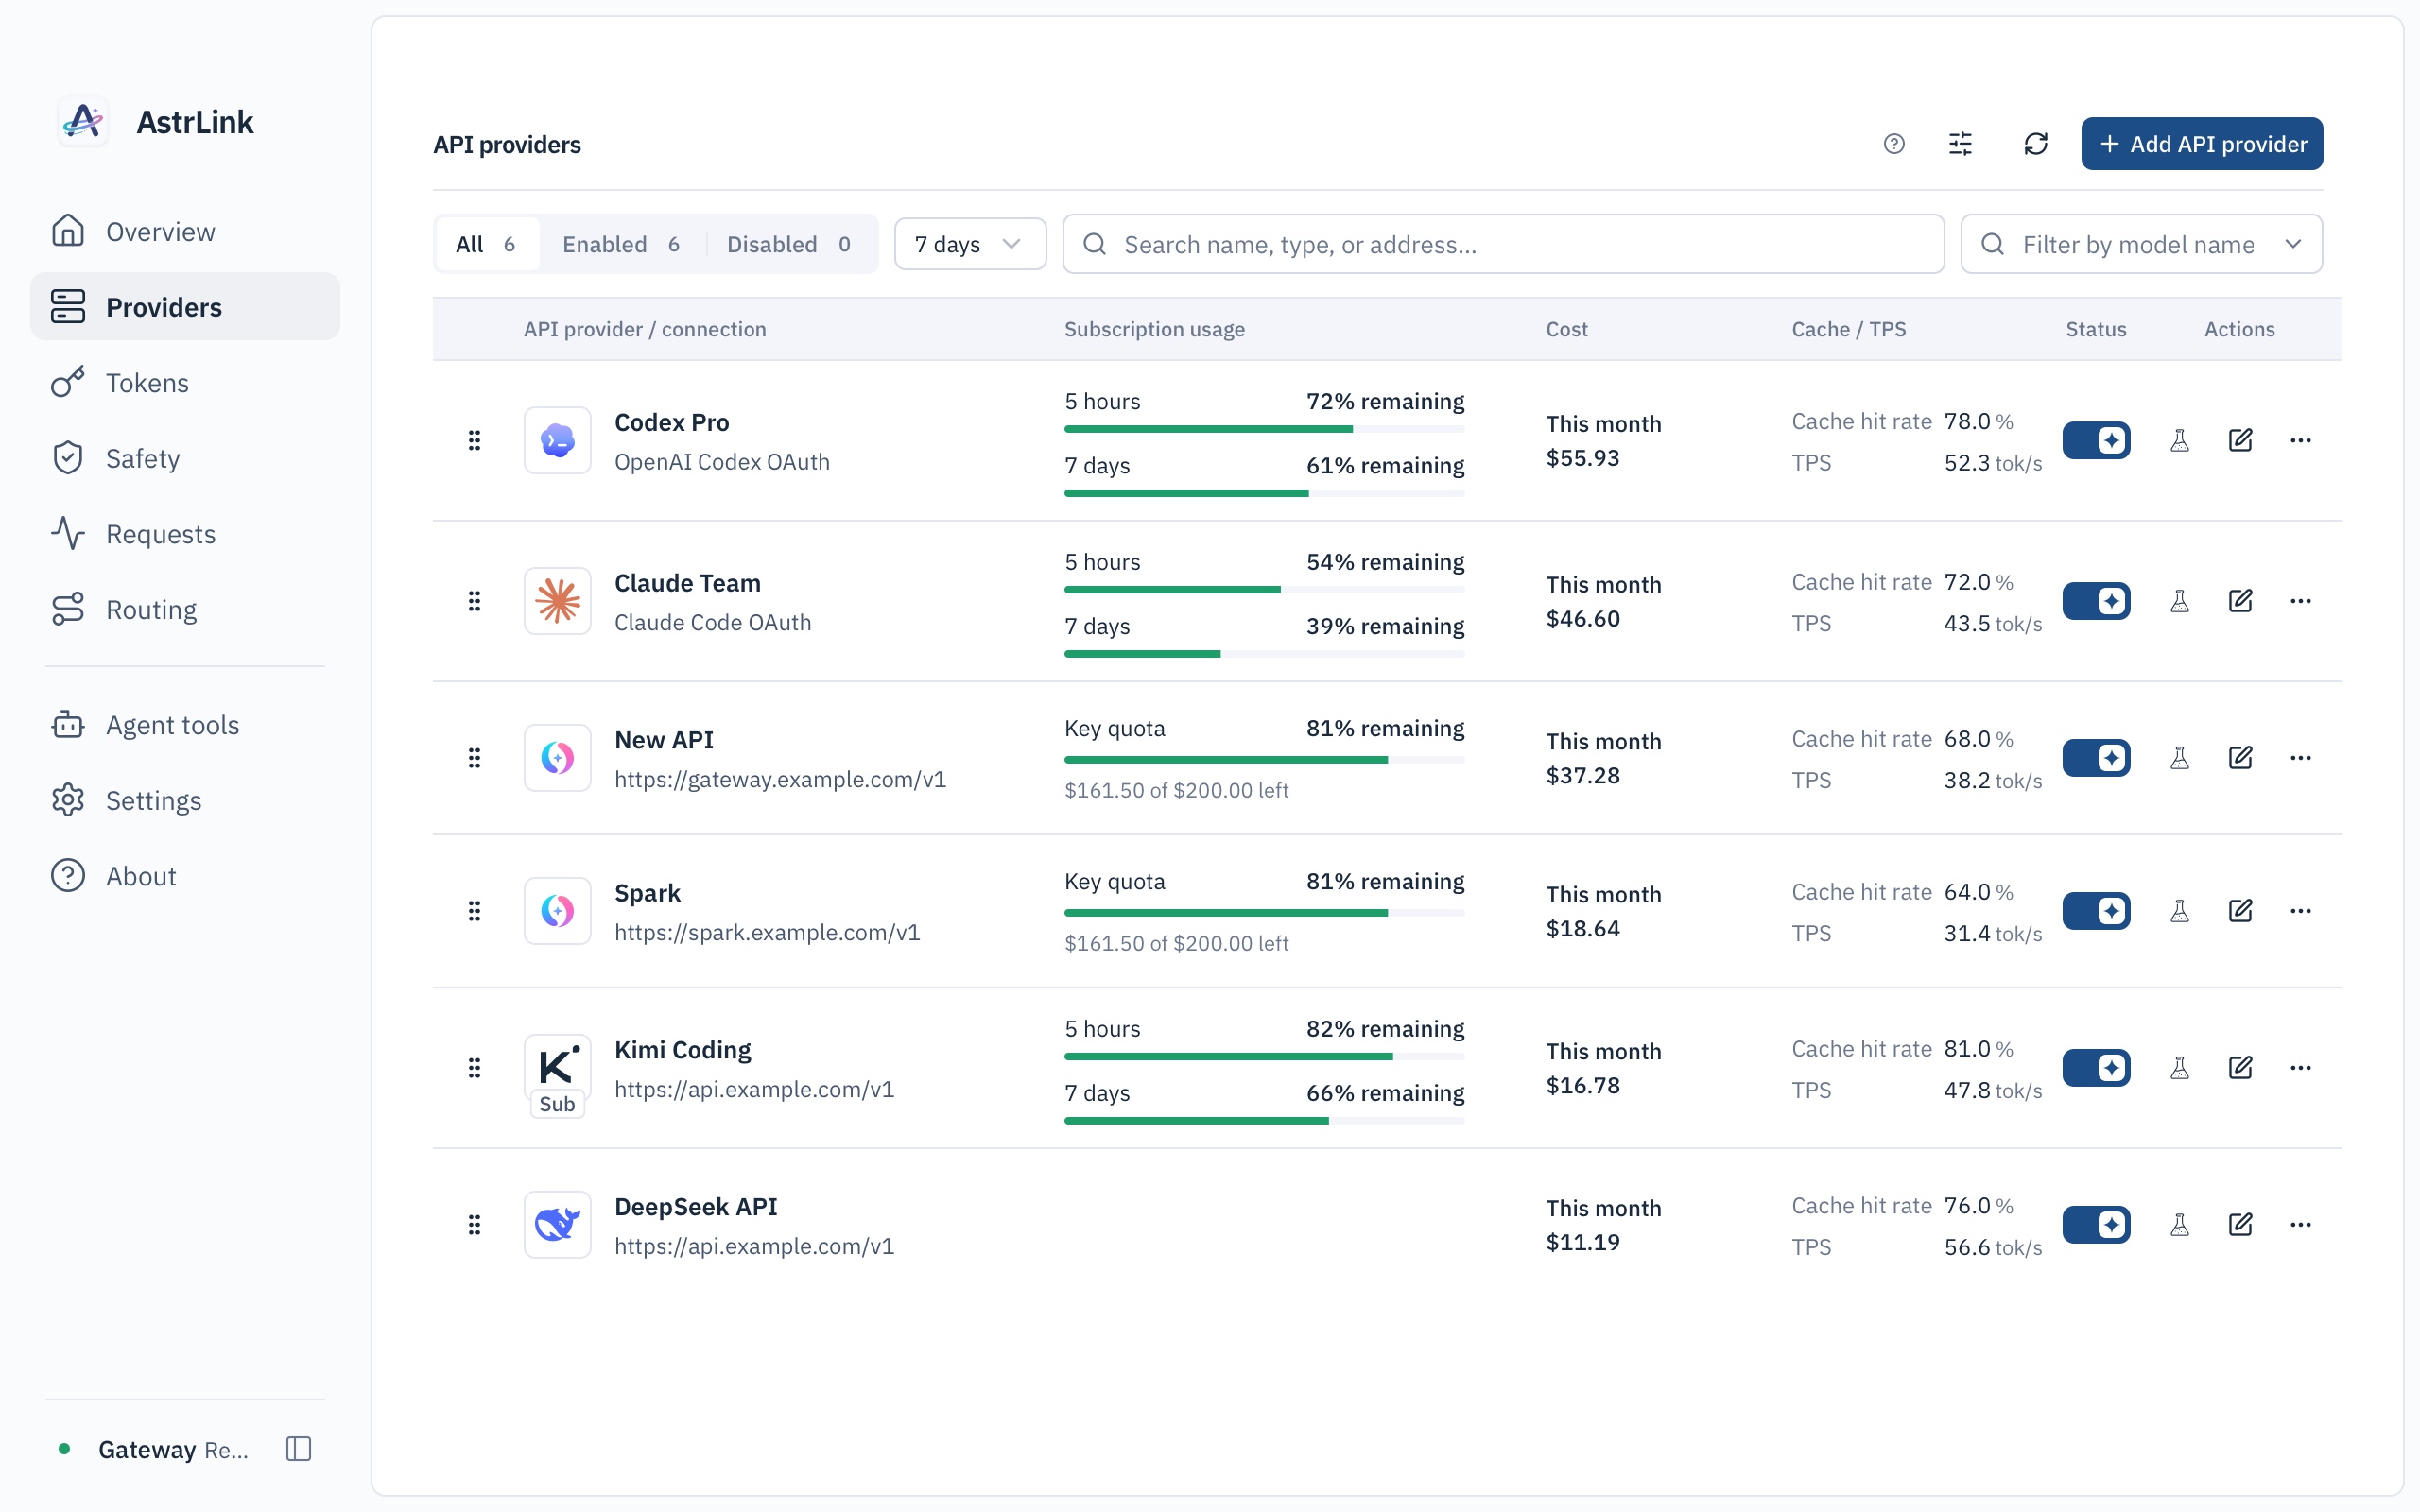
Task: Open the help question-mark icon beside API providers
Action: [x=1893, y=144]
